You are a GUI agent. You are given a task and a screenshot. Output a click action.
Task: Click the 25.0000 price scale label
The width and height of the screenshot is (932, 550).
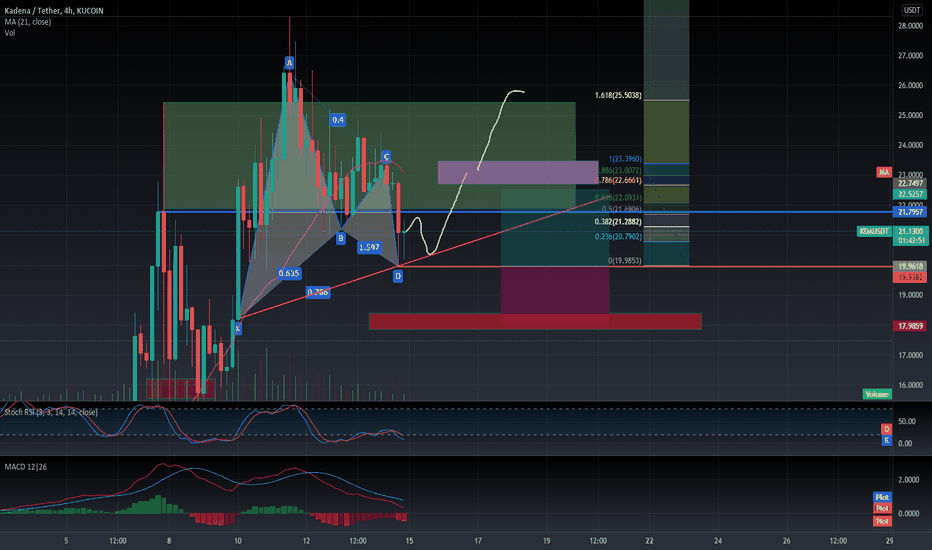910,115
